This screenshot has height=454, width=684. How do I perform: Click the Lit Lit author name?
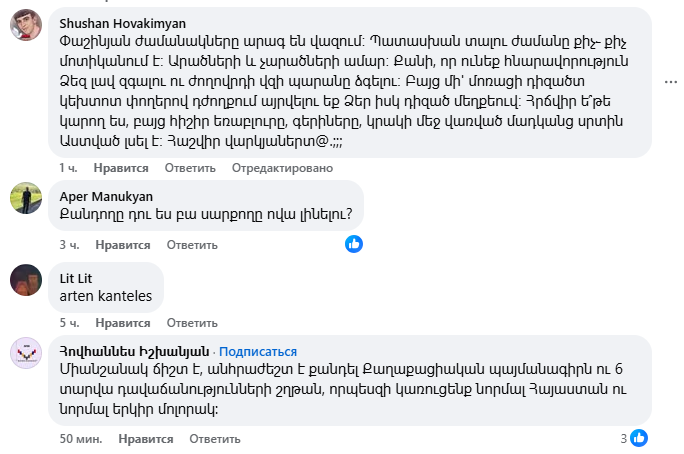tap(83, 277)
